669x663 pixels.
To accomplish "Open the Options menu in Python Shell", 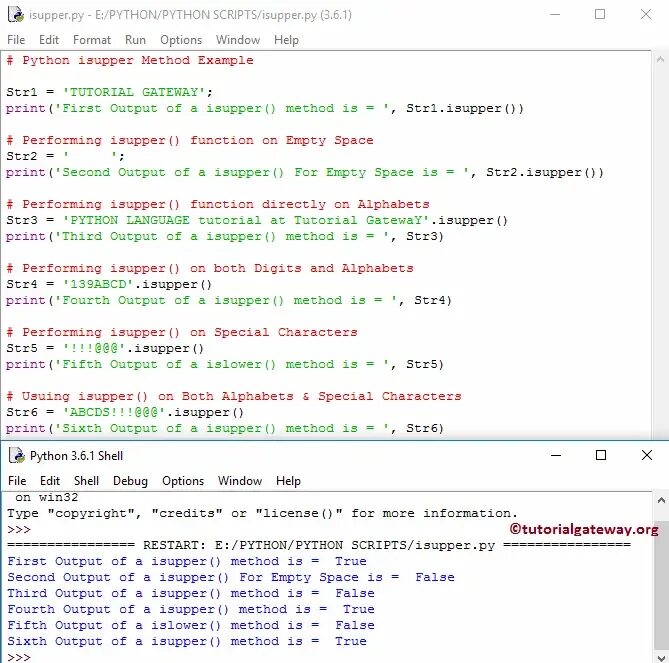I will point(183,481).
